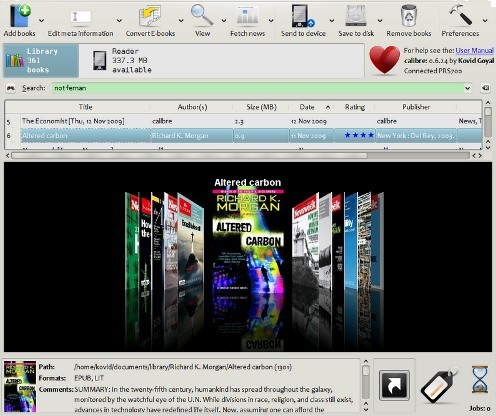
Task: Click the clear search button
Action: click(485, 88)
